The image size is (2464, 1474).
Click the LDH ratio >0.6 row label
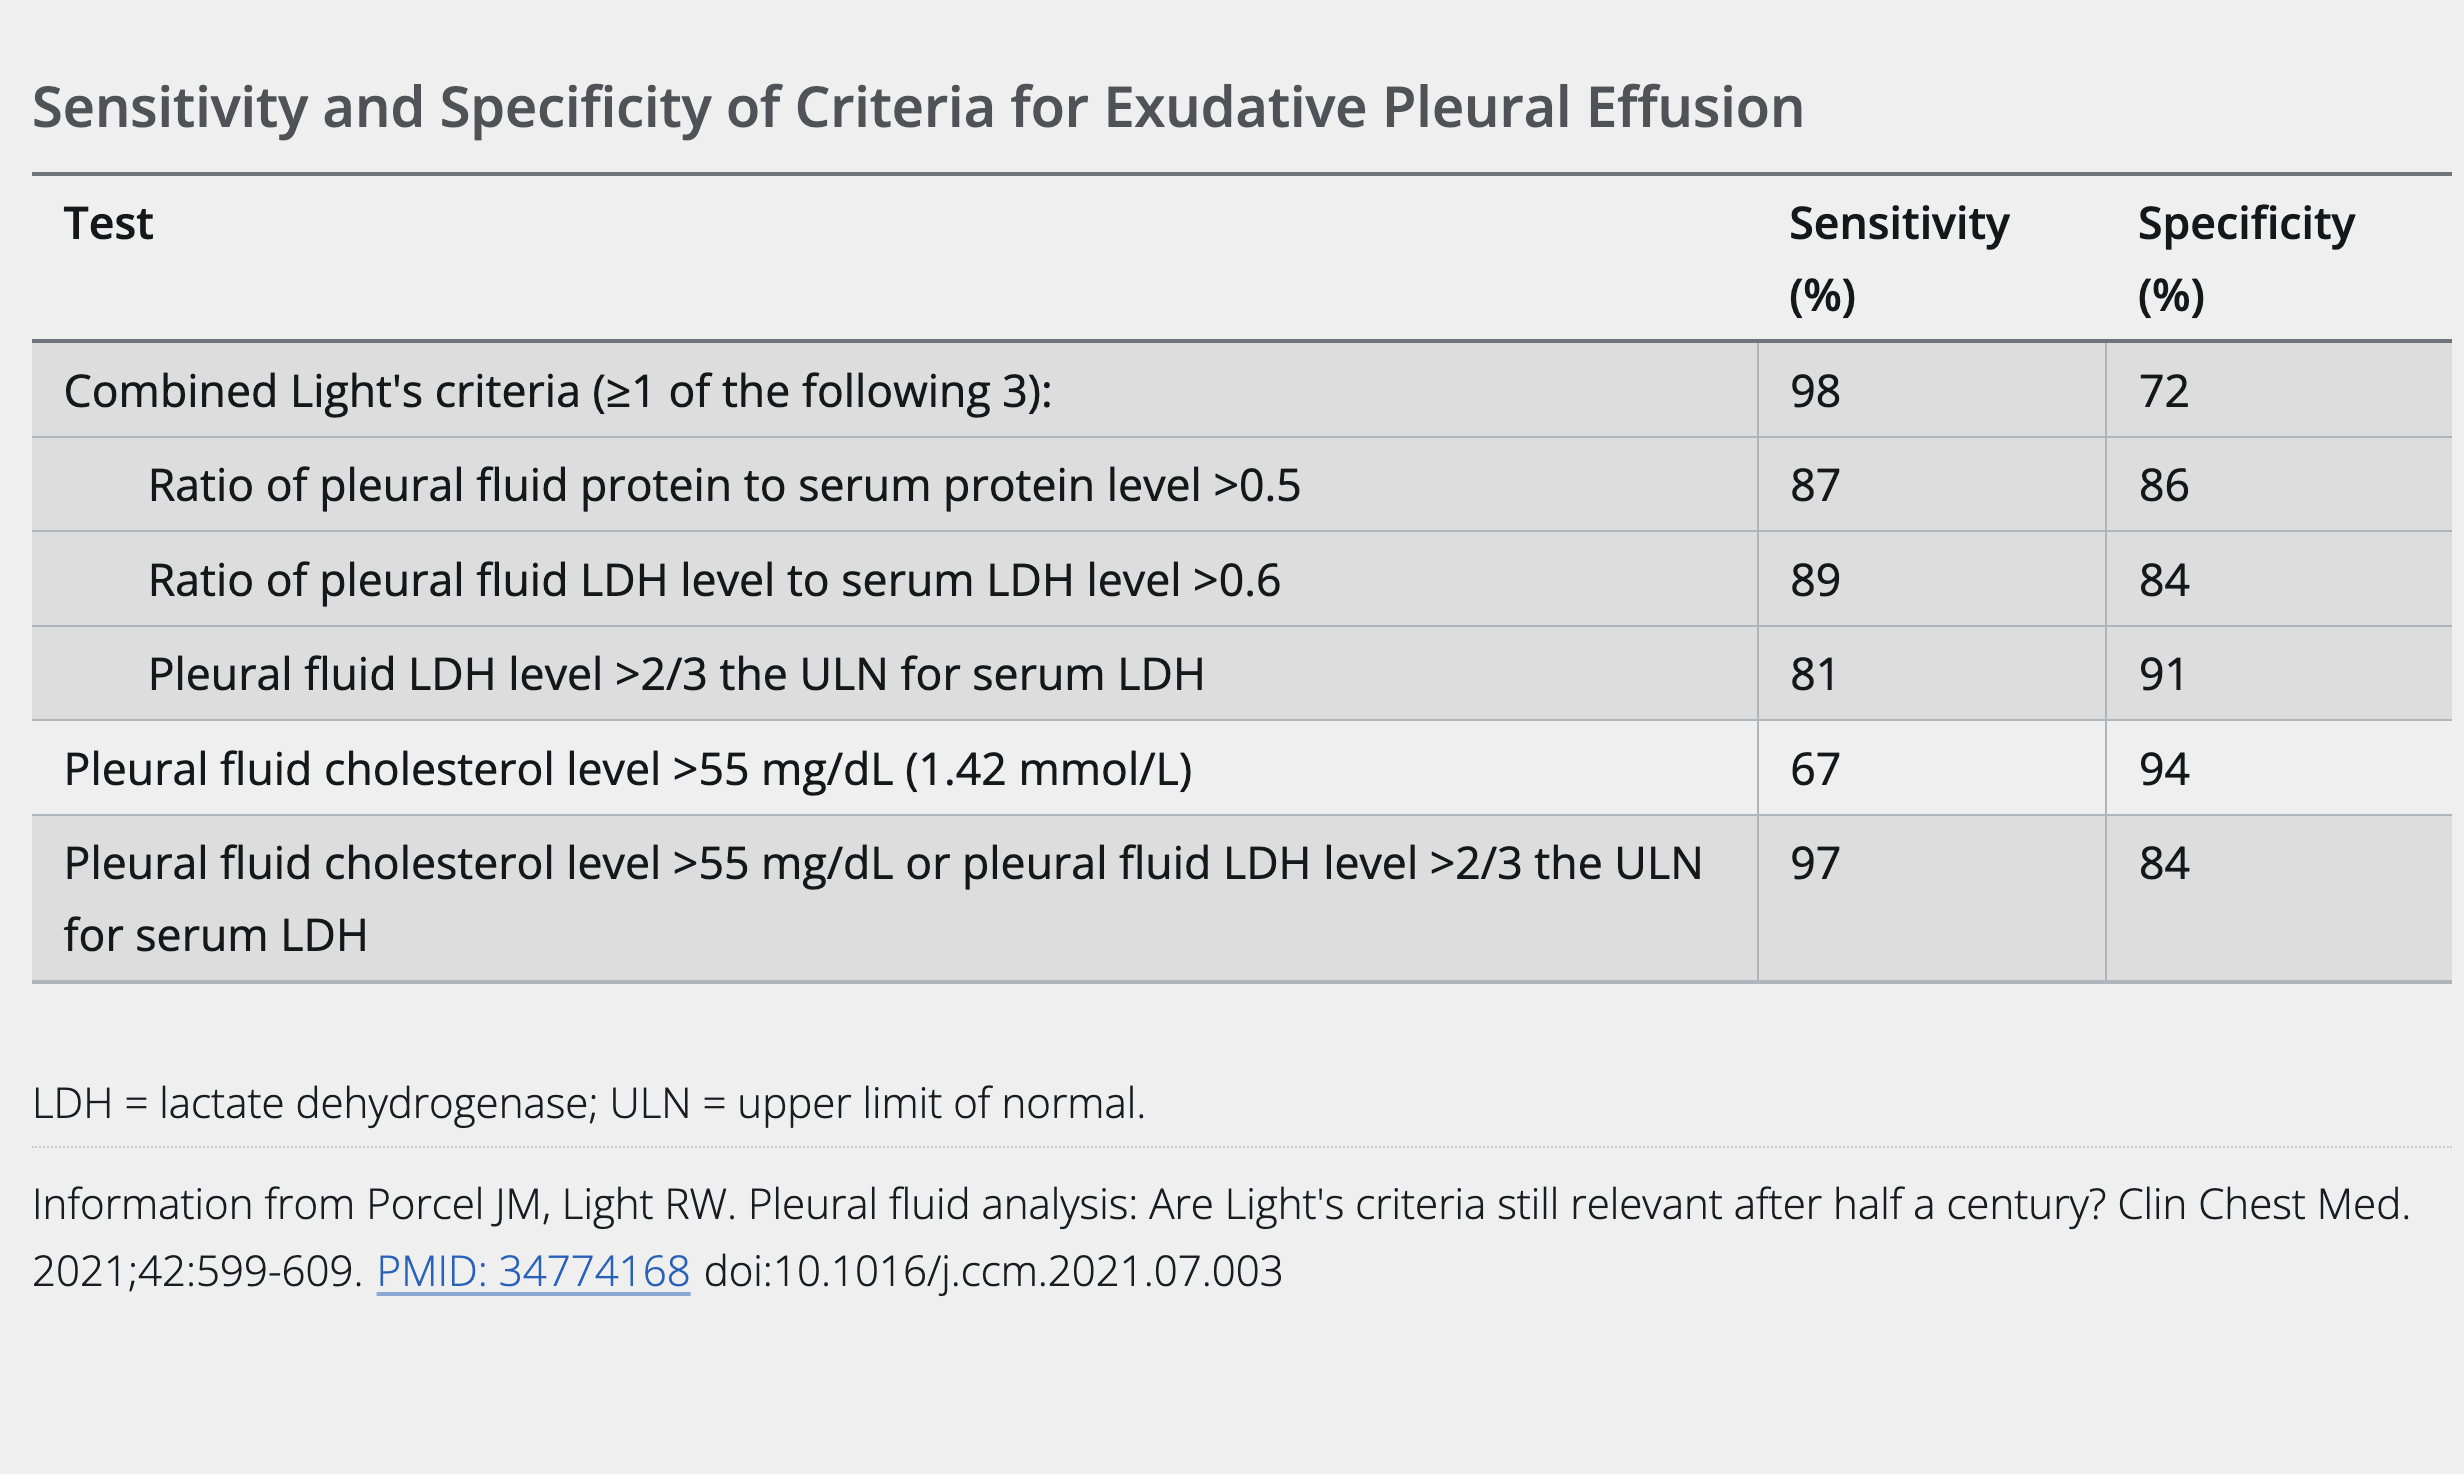714,580
